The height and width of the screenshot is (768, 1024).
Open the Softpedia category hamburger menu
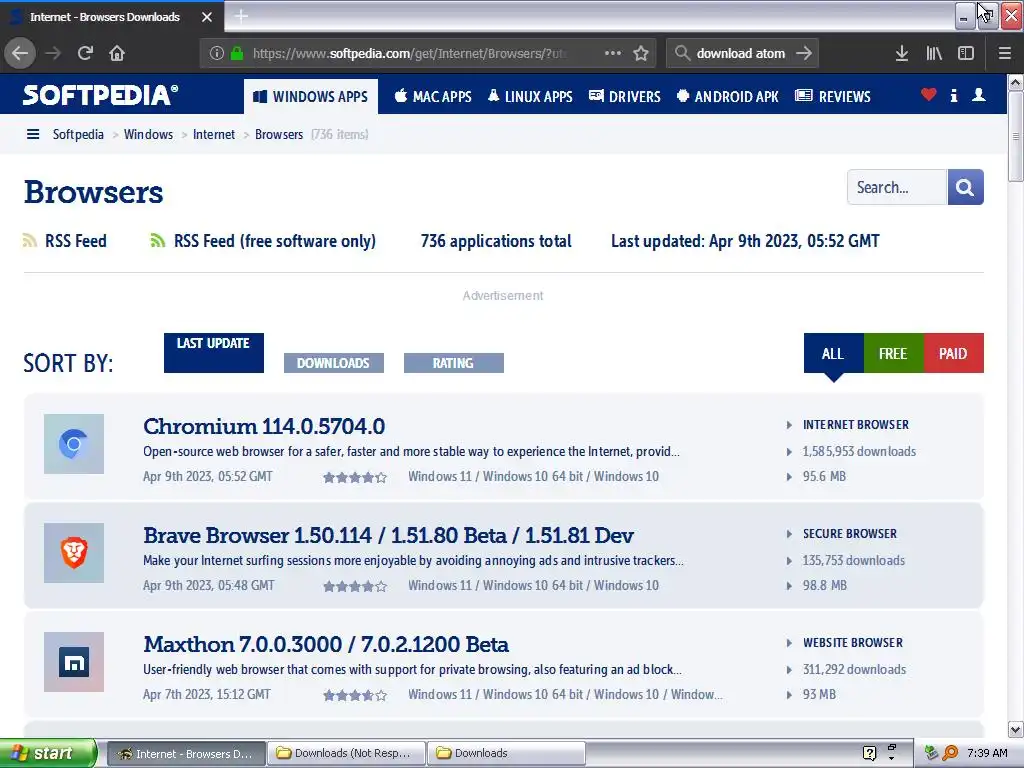click(33, 134)
